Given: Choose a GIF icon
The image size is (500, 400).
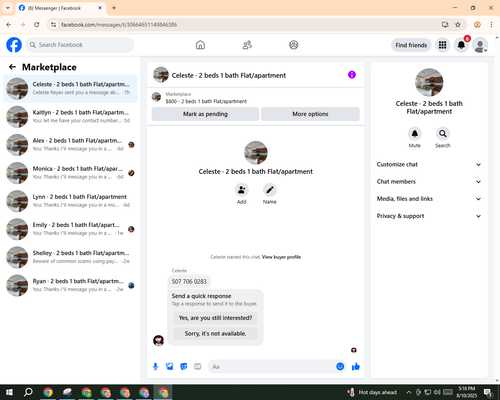Looking at the screenshot, I should click(x=198, y=367).
